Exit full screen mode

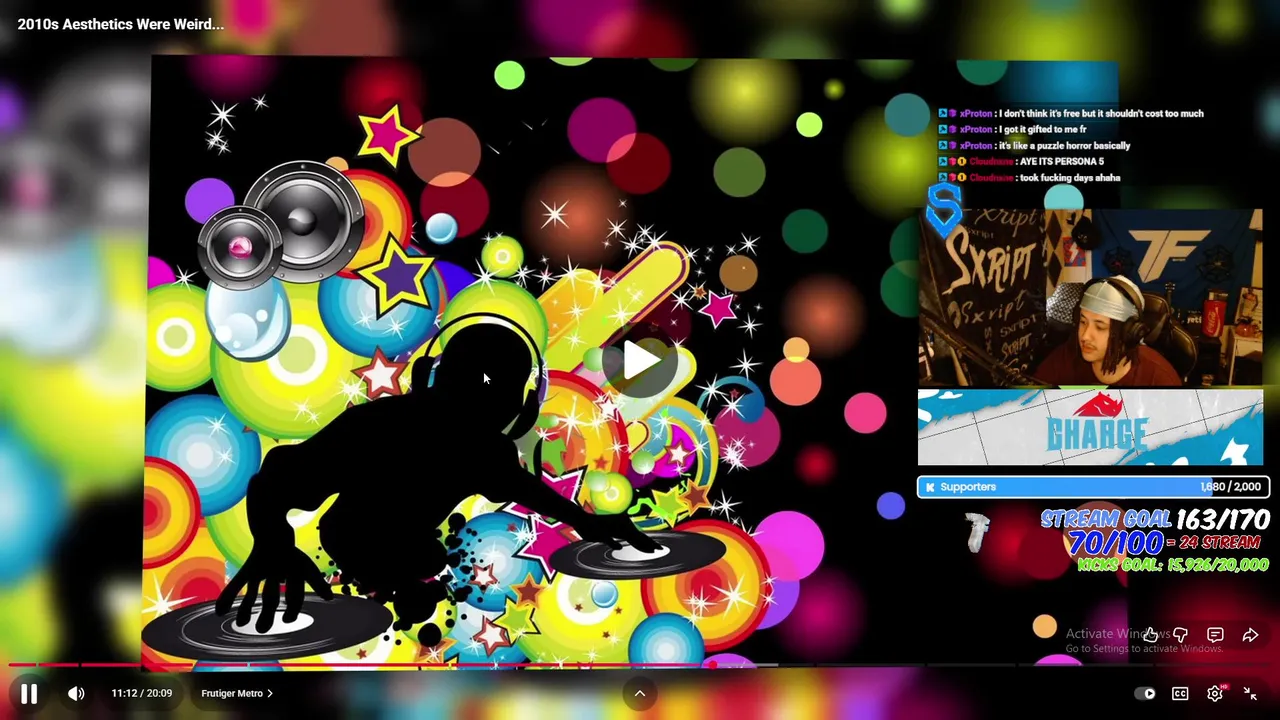click(1250, 693)
